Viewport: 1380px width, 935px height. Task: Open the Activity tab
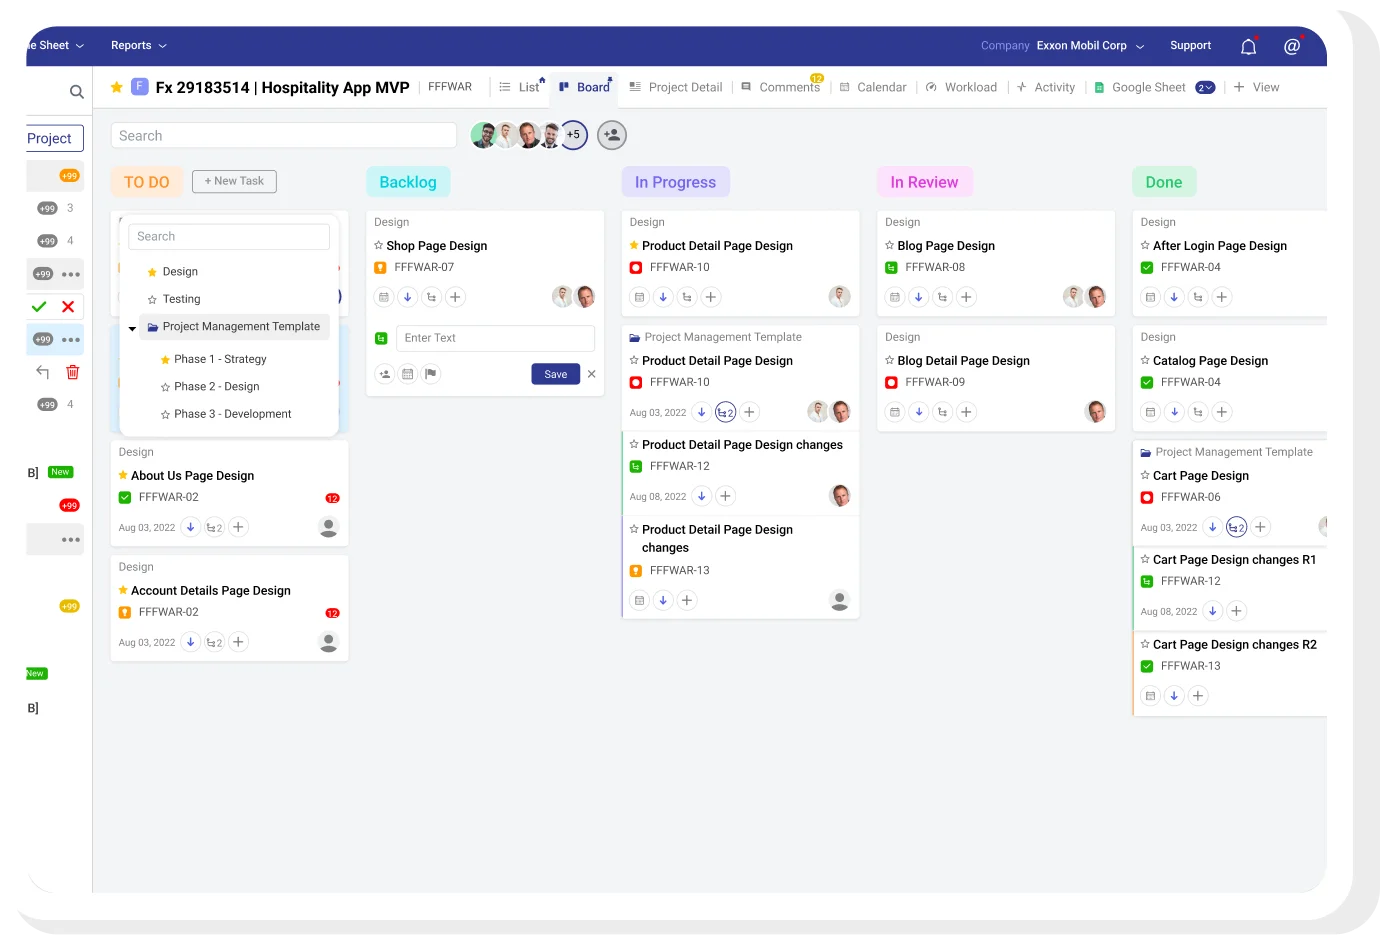click(x=1046, y=87)
